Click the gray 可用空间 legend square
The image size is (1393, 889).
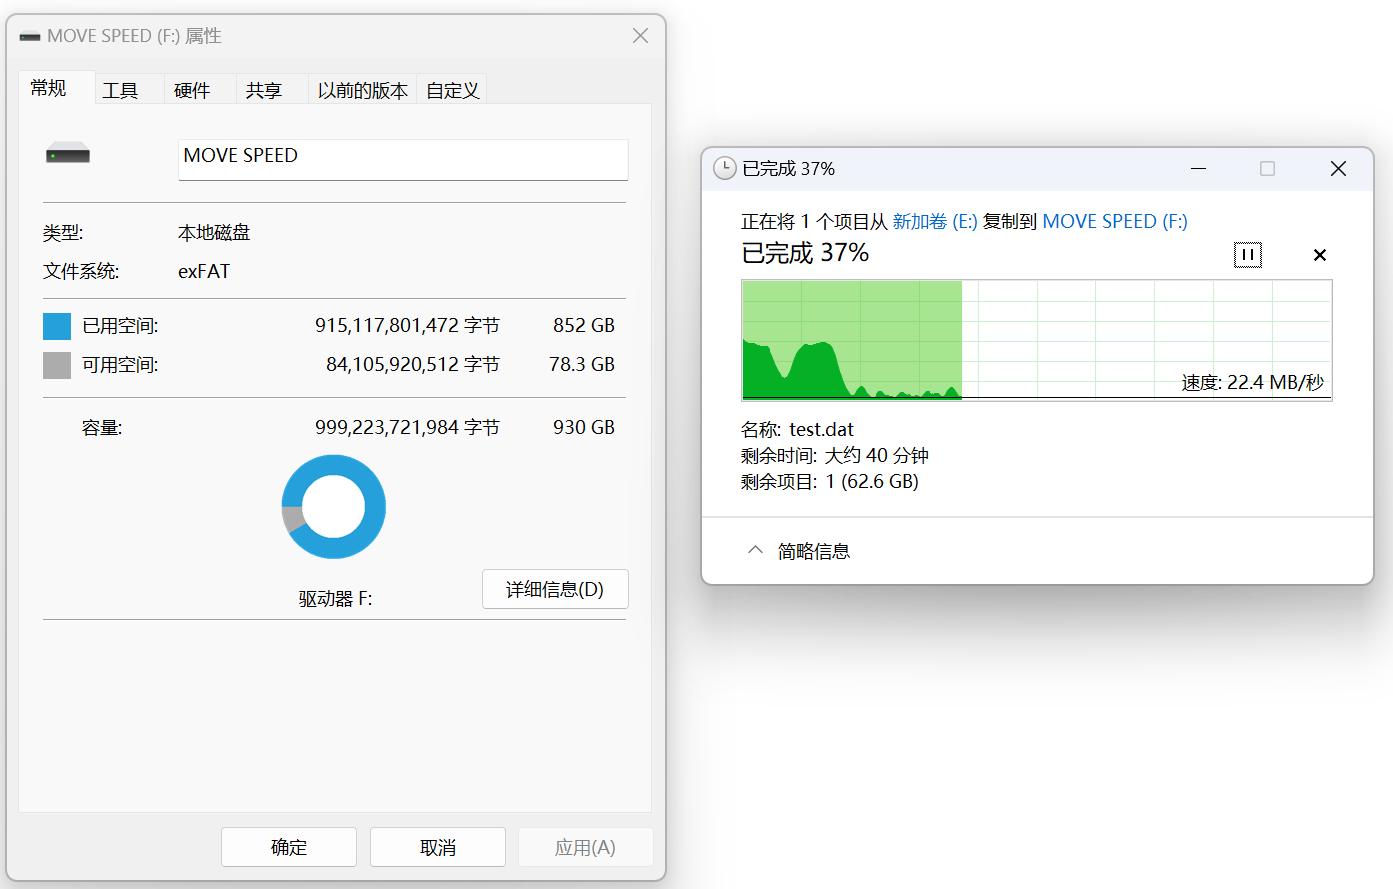point(56,364)
